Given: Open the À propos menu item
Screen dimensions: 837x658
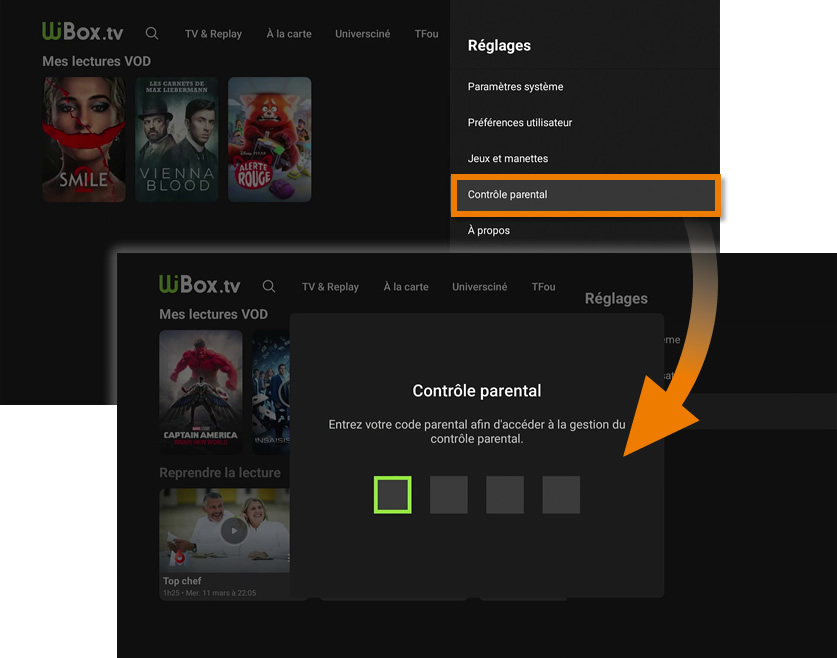Looking at the screenshot, I should click(489, 231).
